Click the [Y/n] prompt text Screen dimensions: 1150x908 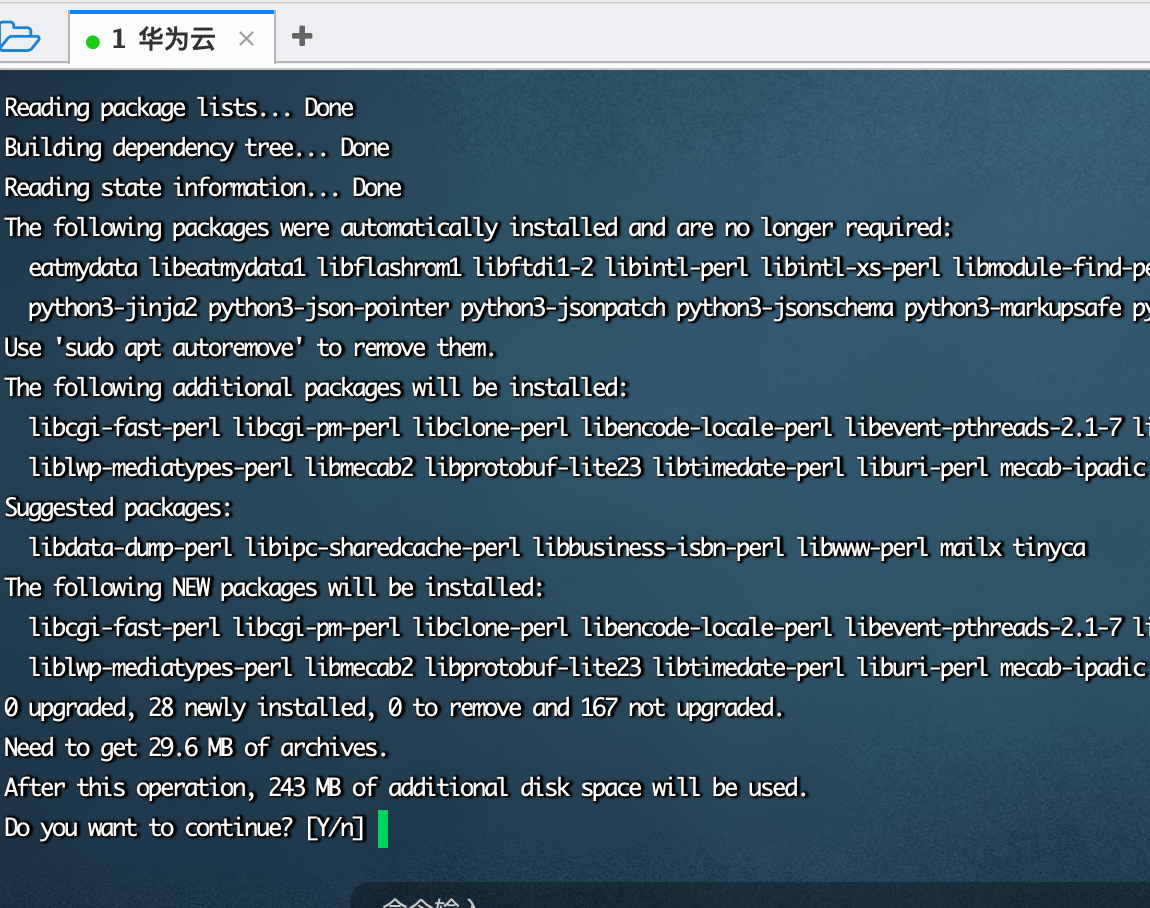pyautogui.click(x=335, y=828)
